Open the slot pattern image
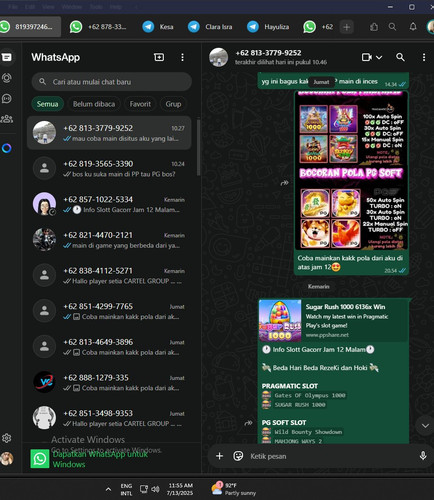This screenshot has width=434, height=500. (351, 171)
